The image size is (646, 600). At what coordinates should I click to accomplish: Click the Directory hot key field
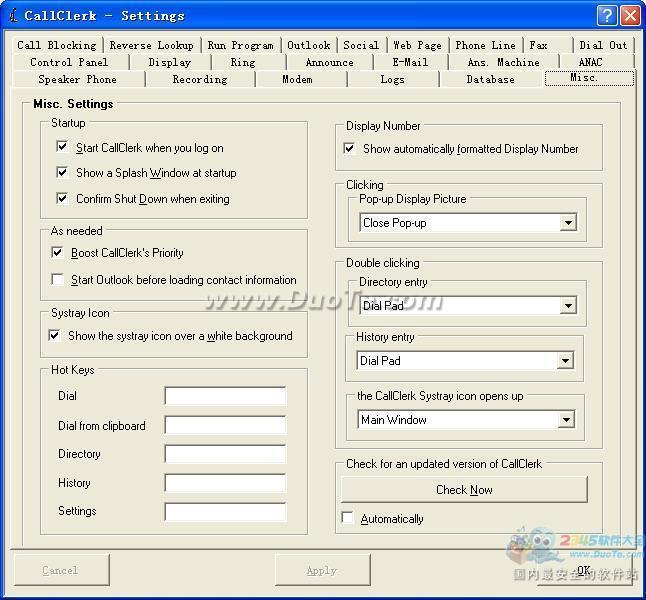(225, 454)
